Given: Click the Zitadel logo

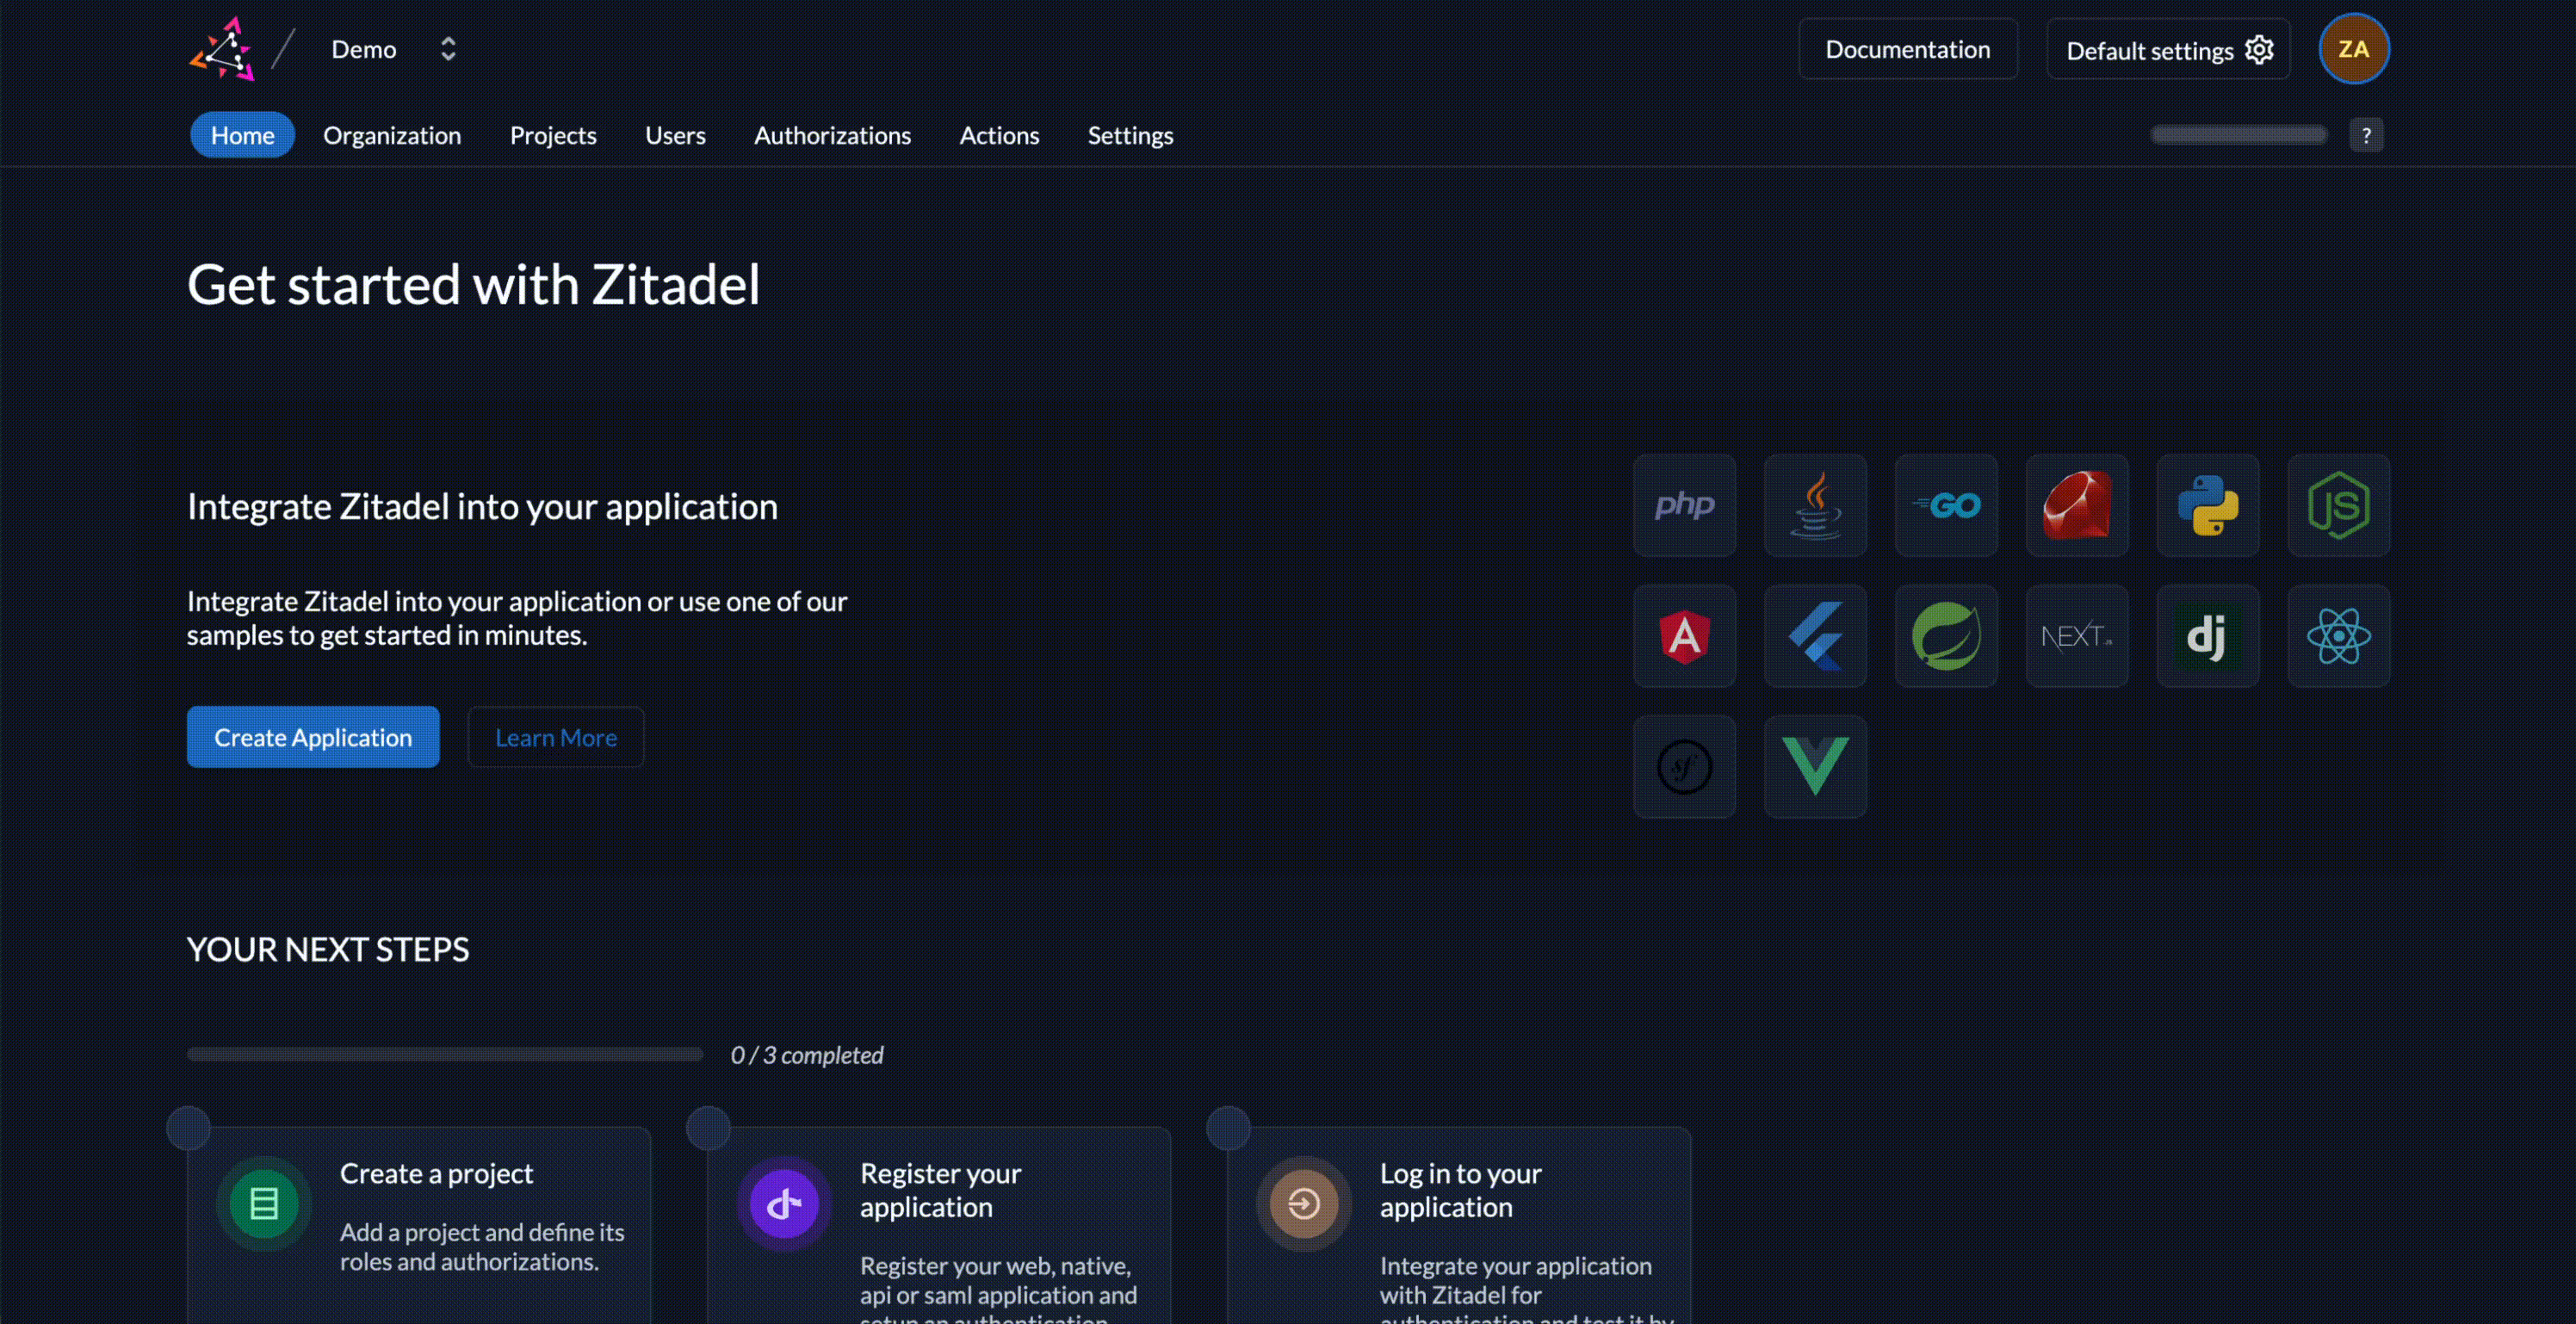Looking at the screenshot, I should pos(223,49).
